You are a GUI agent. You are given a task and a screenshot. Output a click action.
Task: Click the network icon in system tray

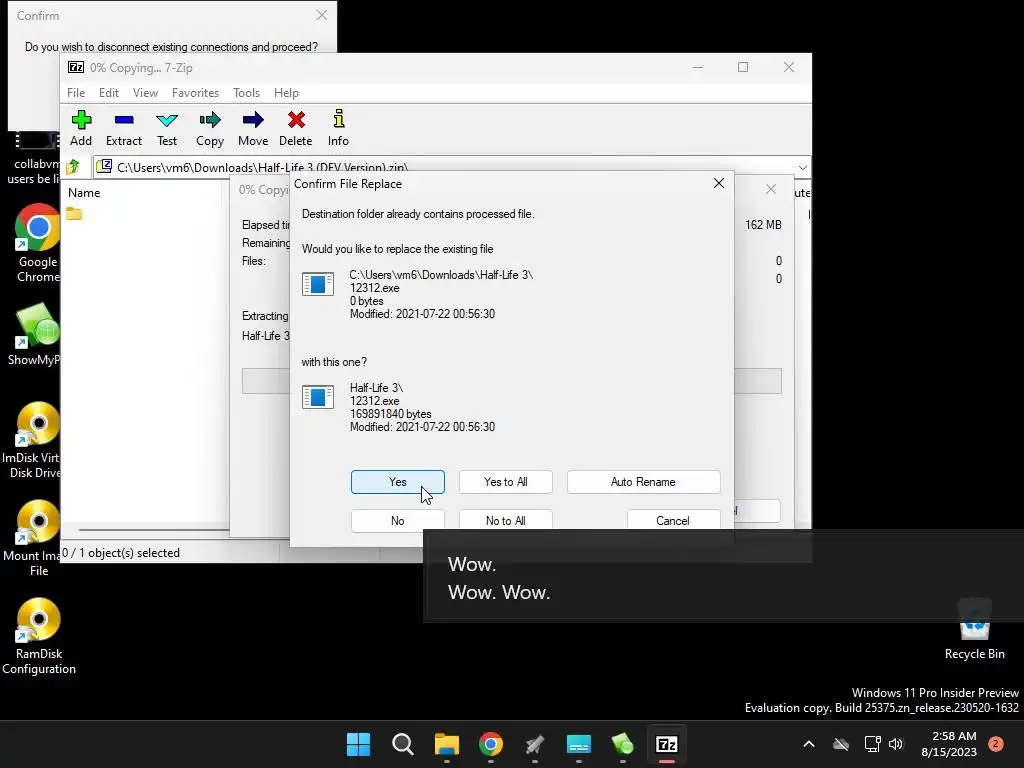(x=872, y=744)
